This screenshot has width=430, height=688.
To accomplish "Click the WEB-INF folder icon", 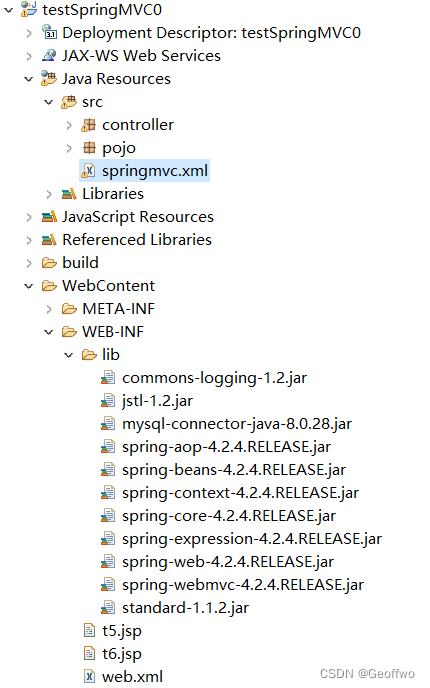I will click(69, 332).
